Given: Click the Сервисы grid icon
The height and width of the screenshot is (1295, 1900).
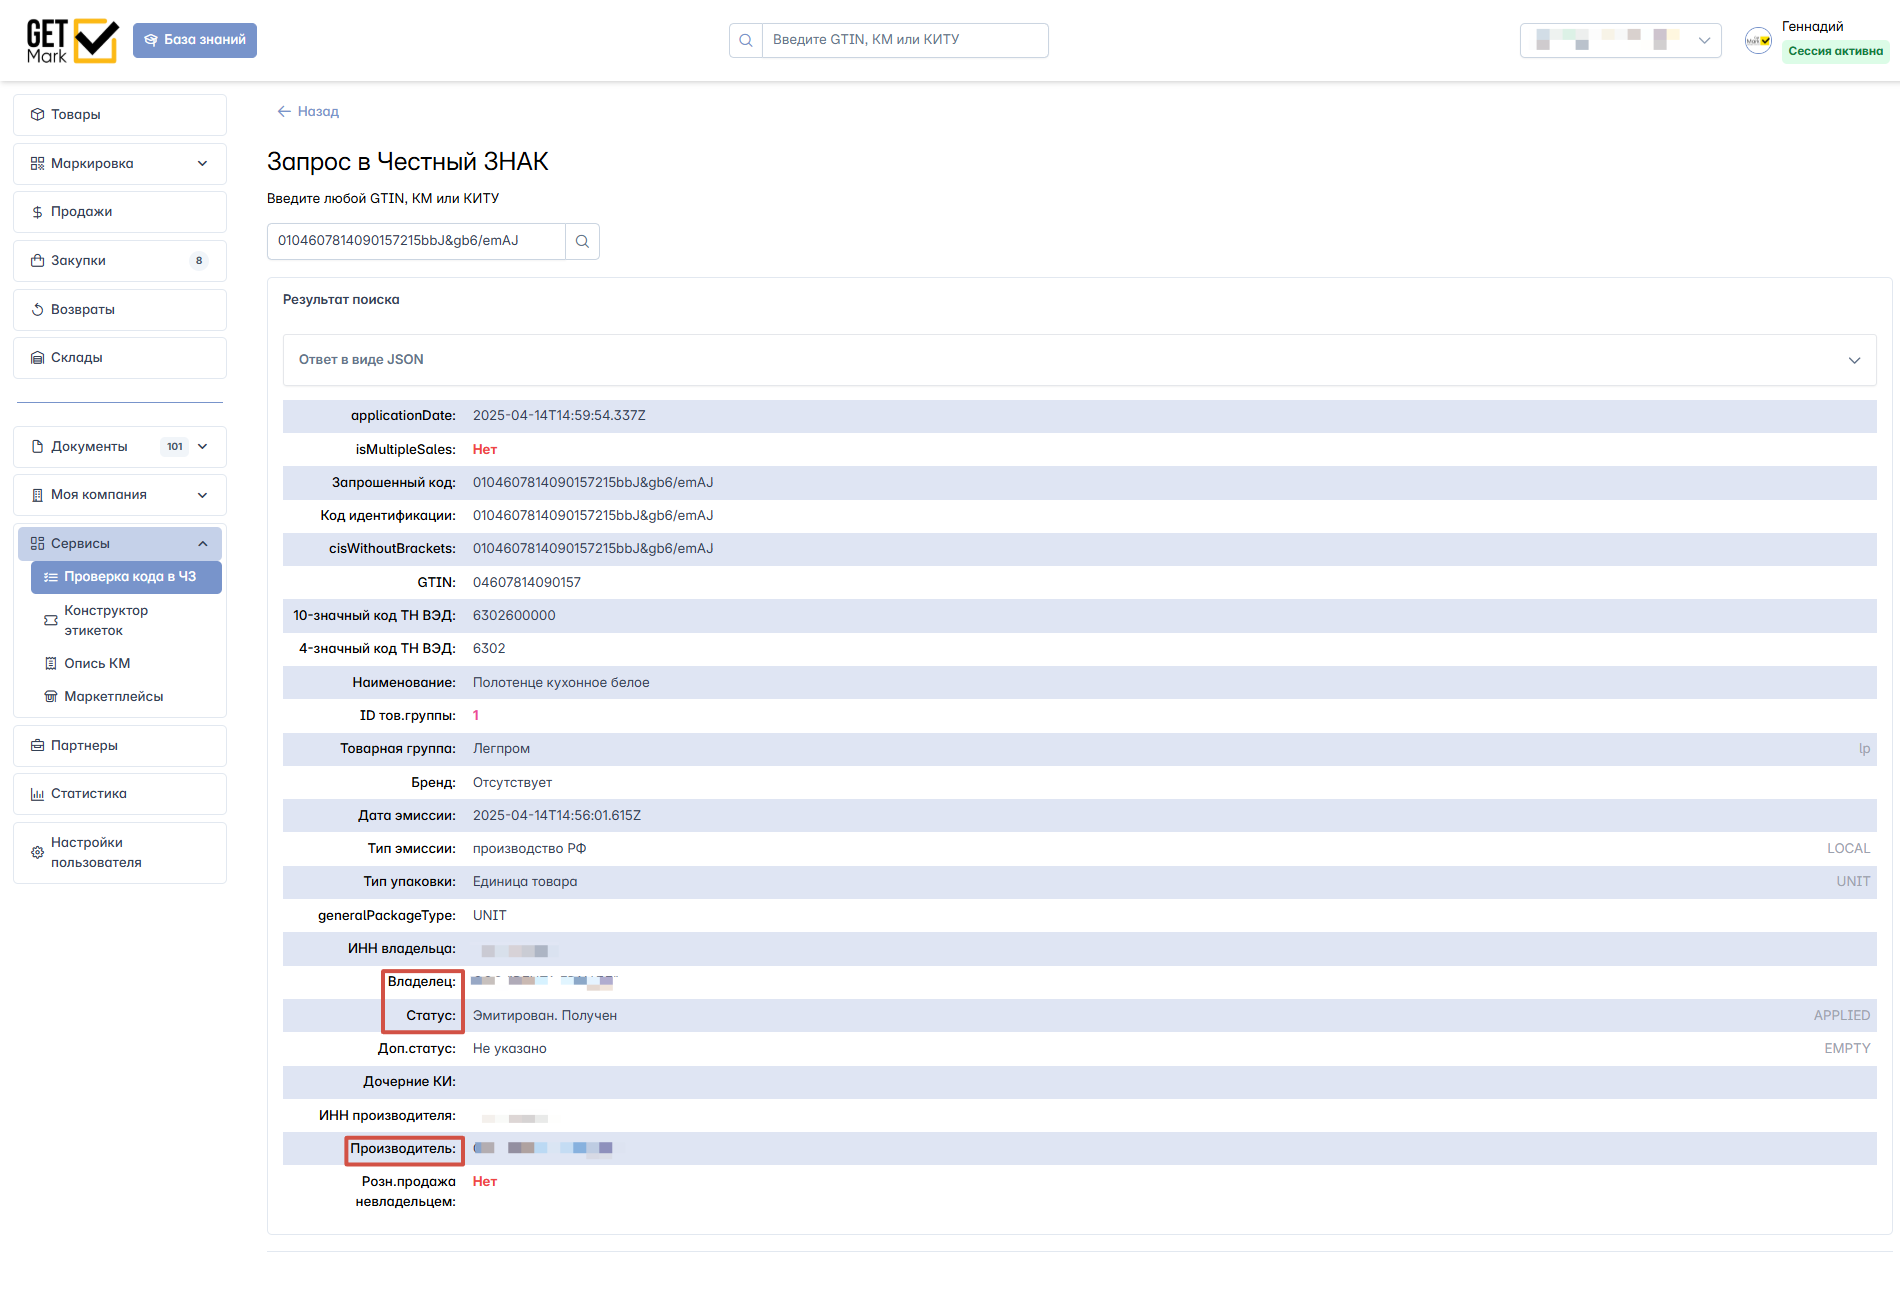Looking at the screenshot, I should pyautogui.click(x=38, y=544).
